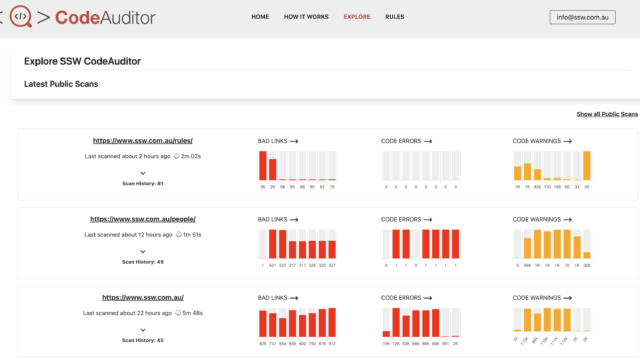Click CODE WARNINGS arrow for people scan

coord(567,220)
